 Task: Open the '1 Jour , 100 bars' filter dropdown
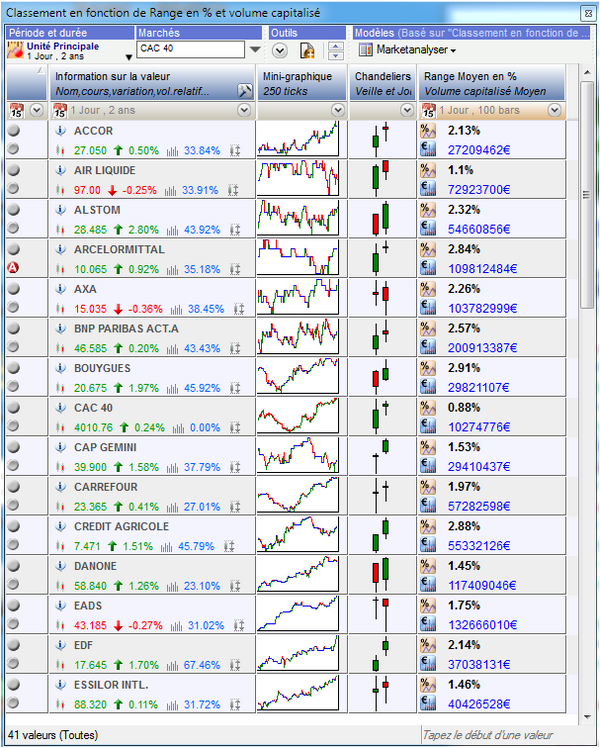554,111
